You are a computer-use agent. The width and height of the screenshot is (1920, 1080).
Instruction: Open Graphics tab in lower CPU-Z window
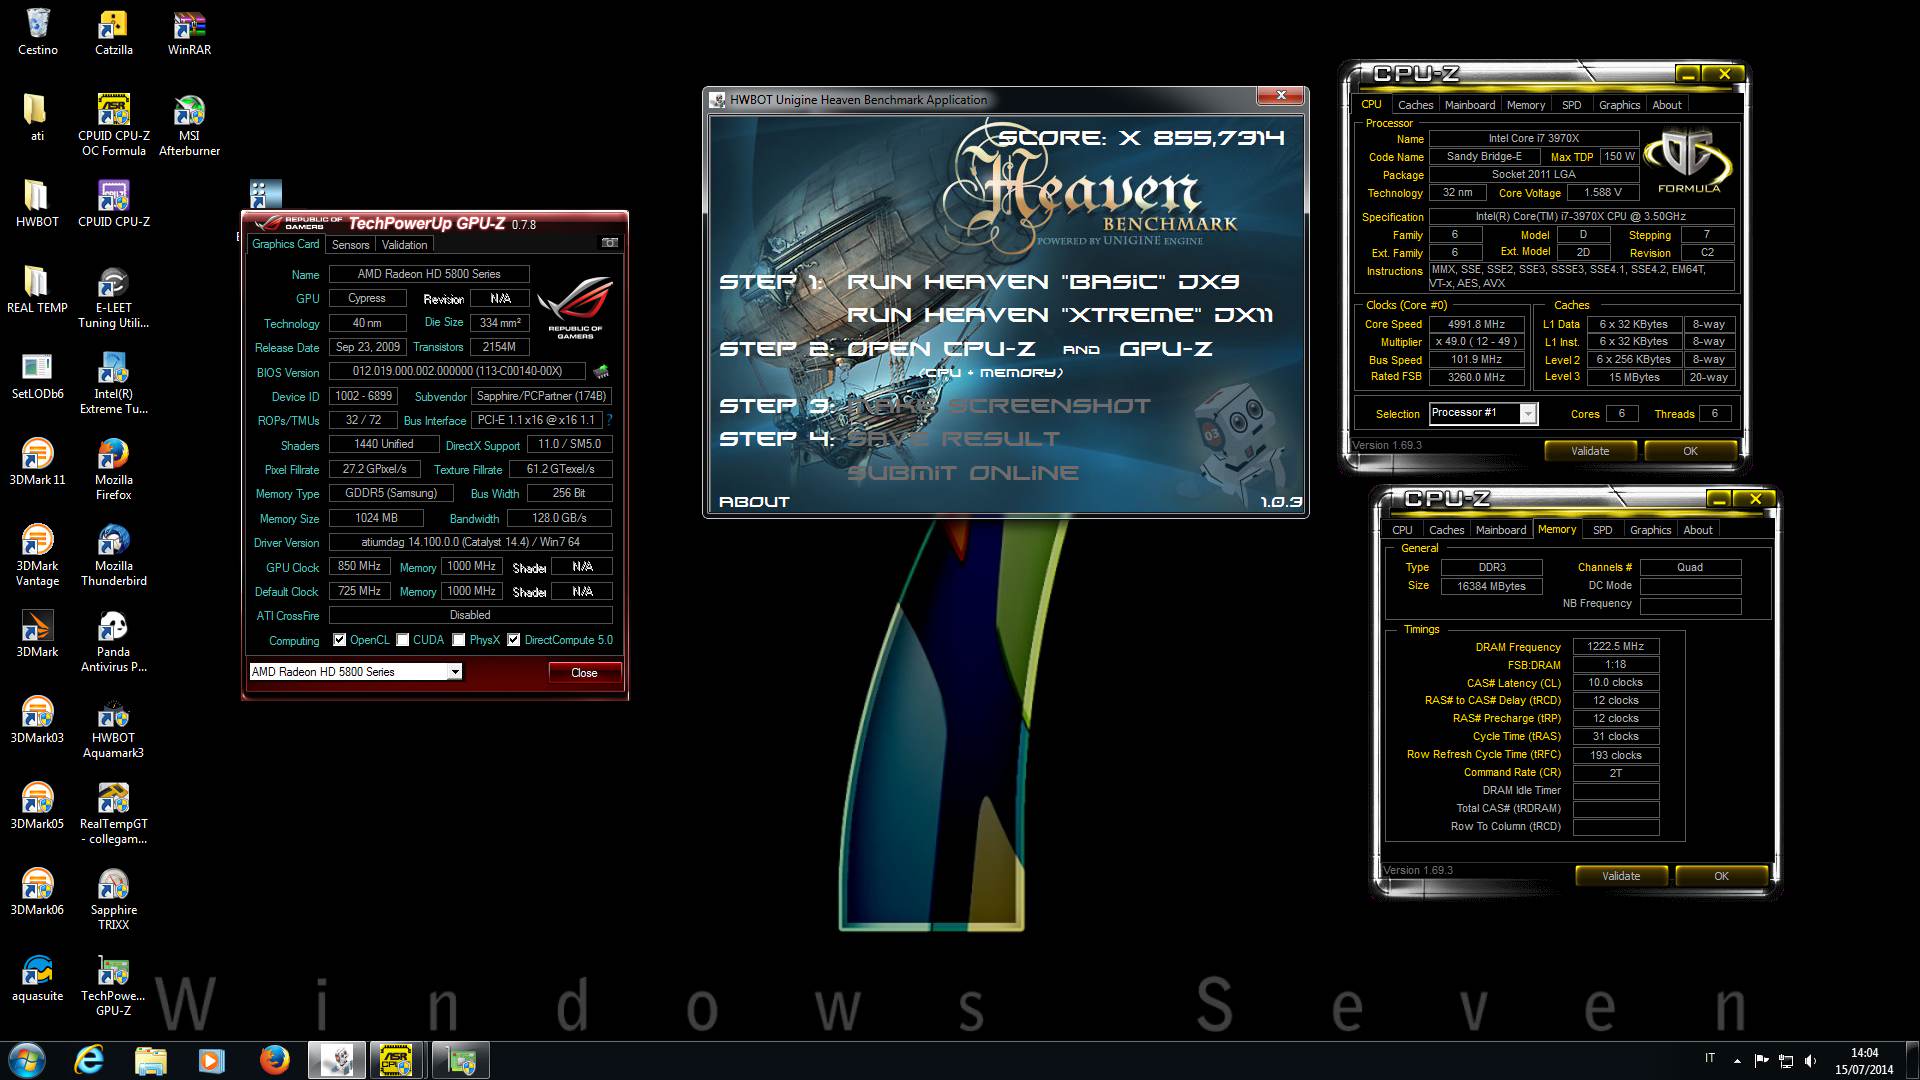(1650, 530)
